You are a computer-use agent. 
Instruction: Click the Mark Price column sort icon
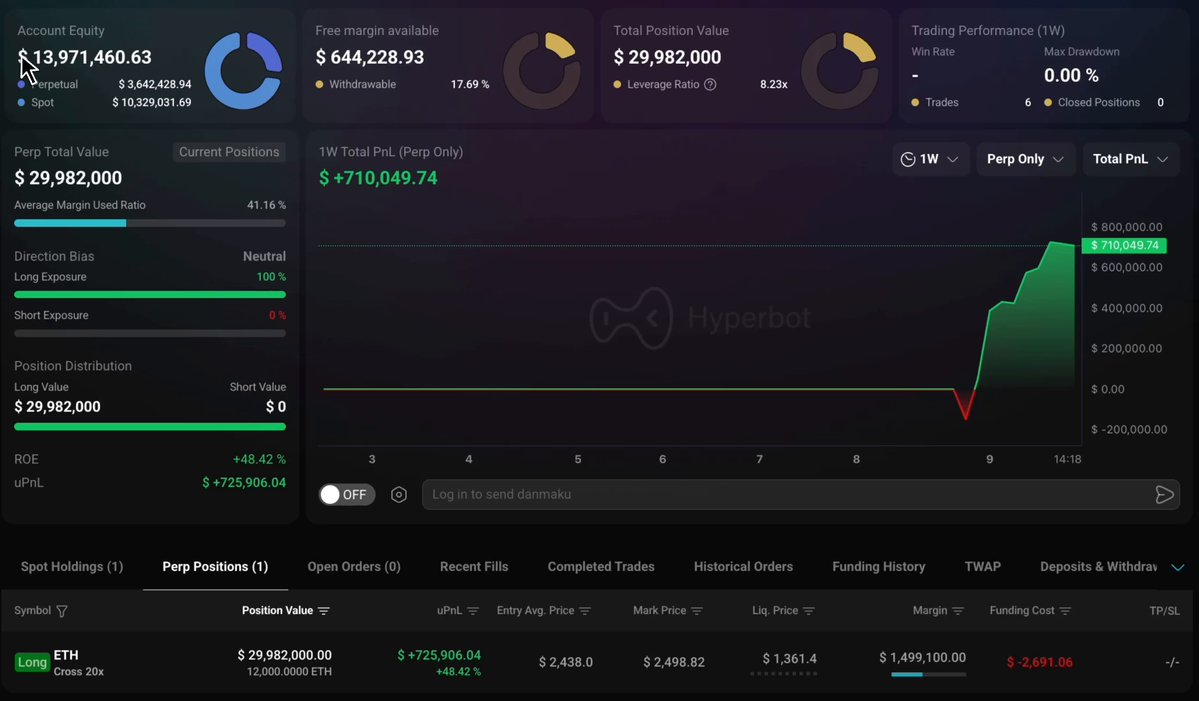pyautogui.click(x=697, y=611)
